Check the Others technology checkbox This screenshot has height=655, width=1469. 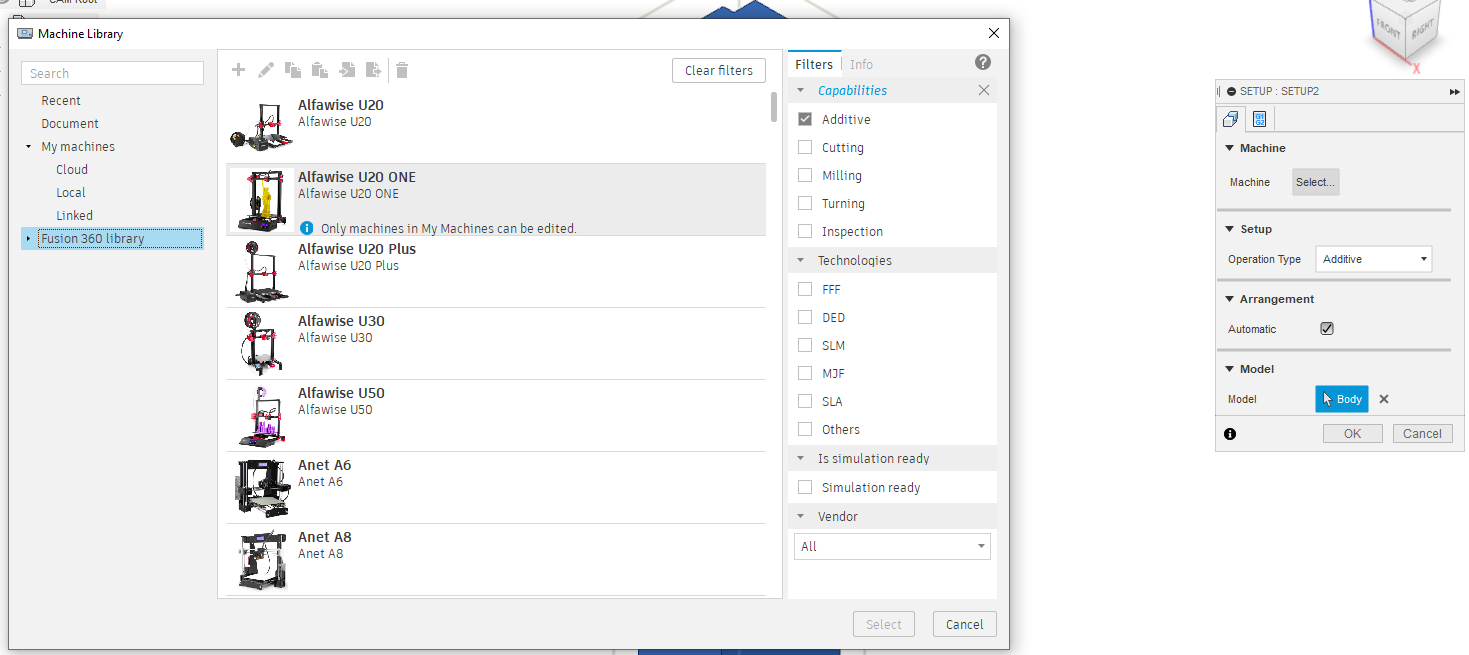pos(805,429)
